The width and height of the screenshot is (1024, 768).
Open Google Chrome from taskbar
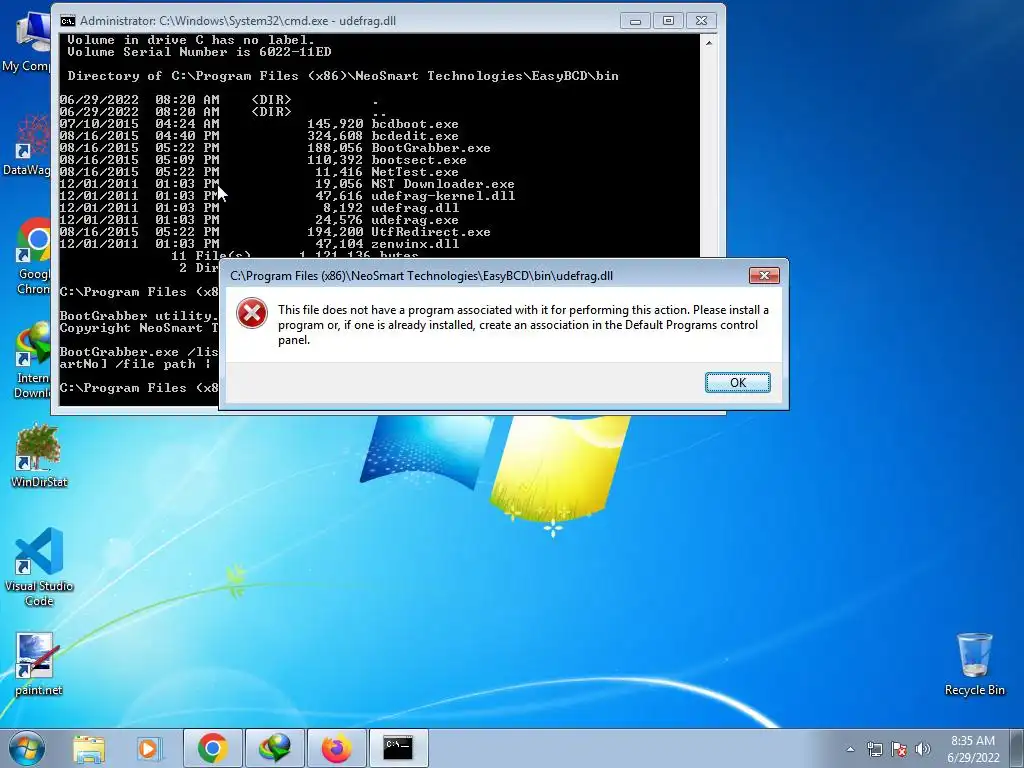coord(212,748)
